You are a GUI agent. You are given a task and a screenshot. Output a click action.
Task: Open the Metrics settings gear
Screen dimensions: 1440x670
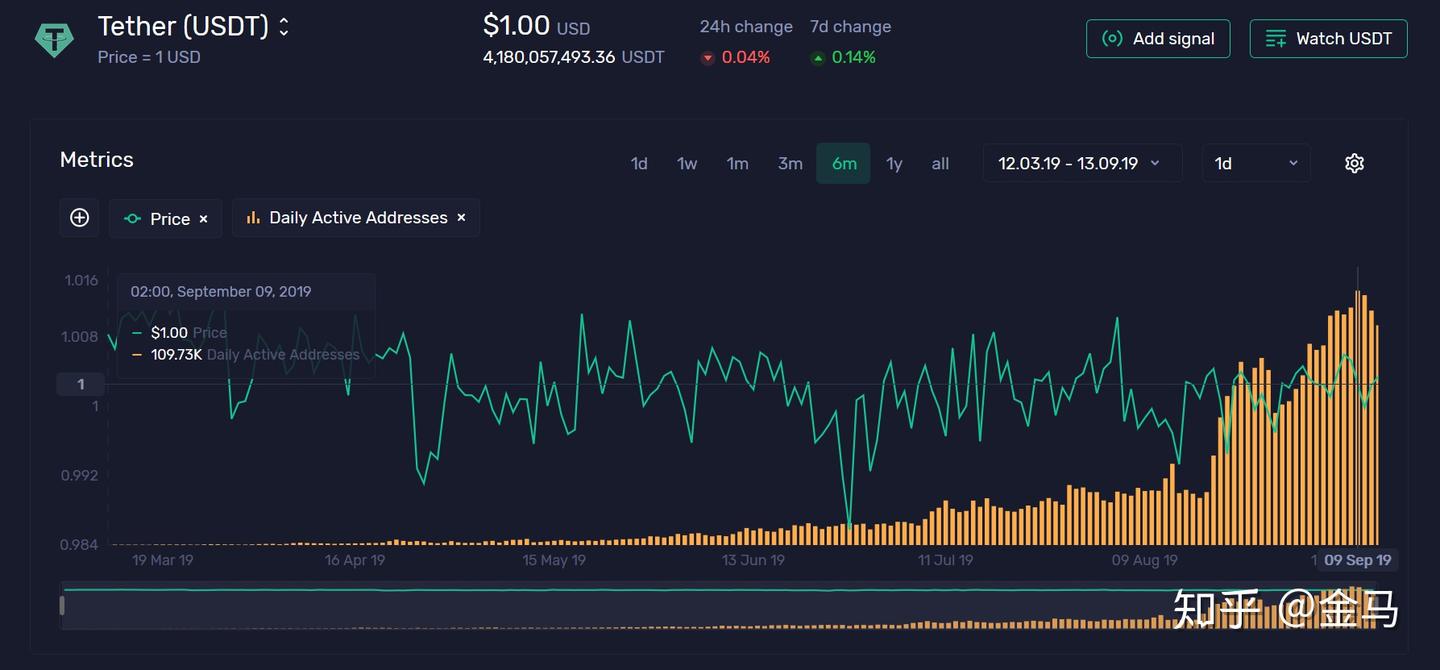pos(1354,162)
